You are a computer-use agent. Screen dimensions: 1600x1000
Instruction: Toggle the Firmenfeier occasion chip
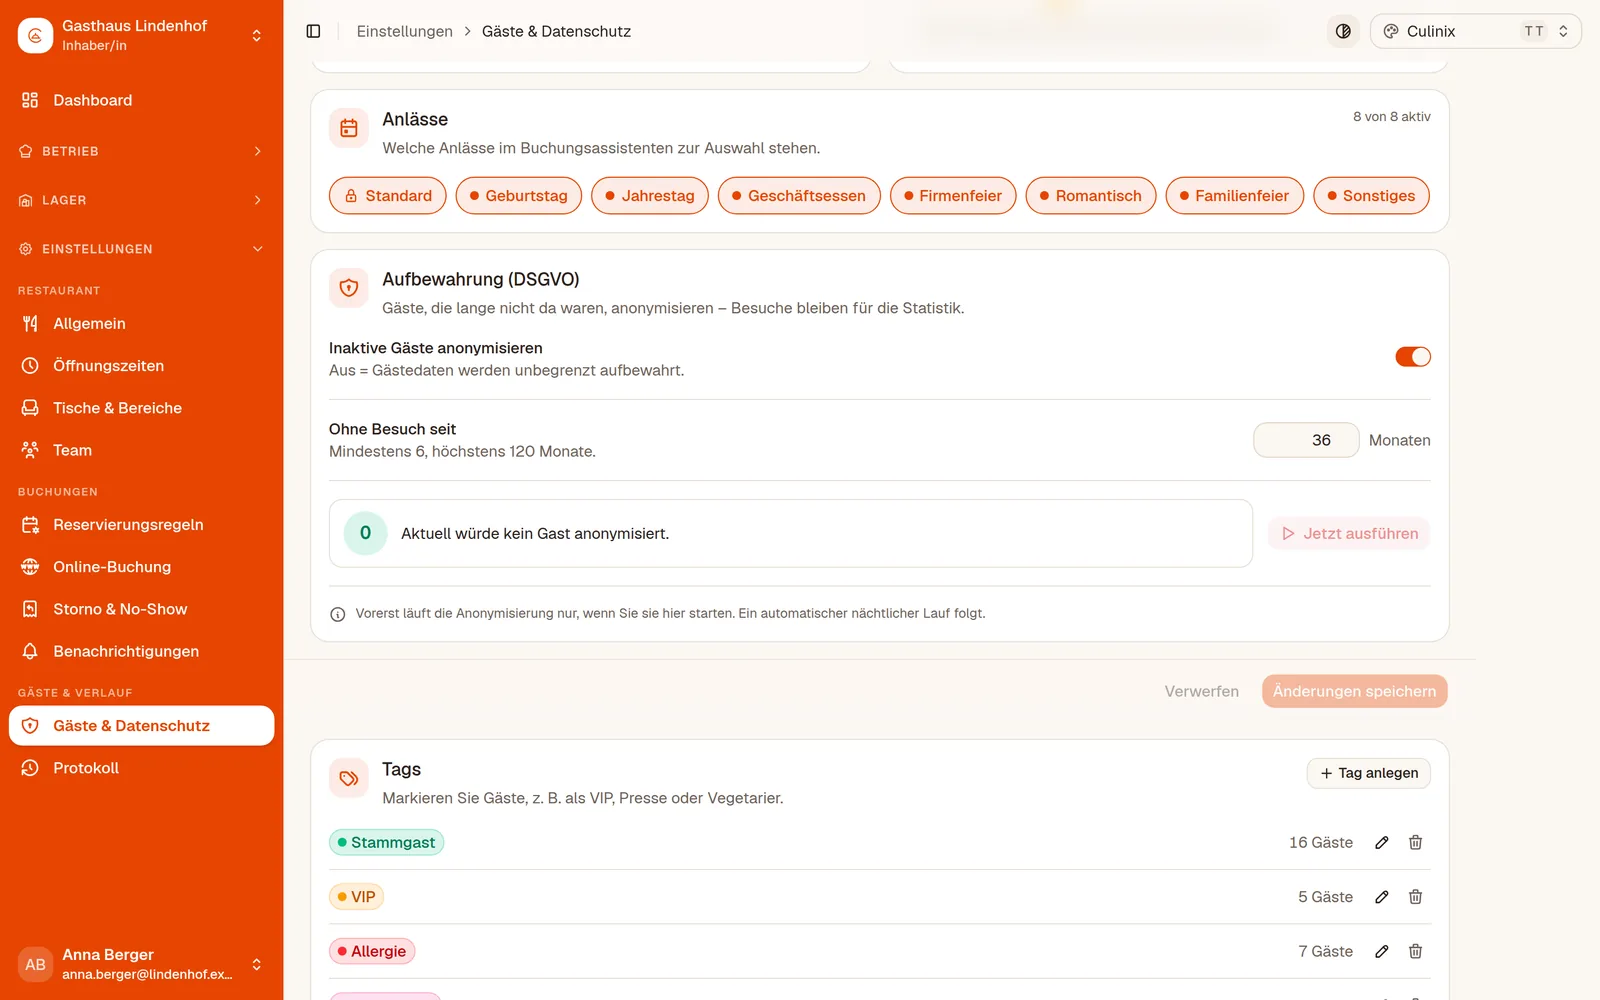click(953, 196)
